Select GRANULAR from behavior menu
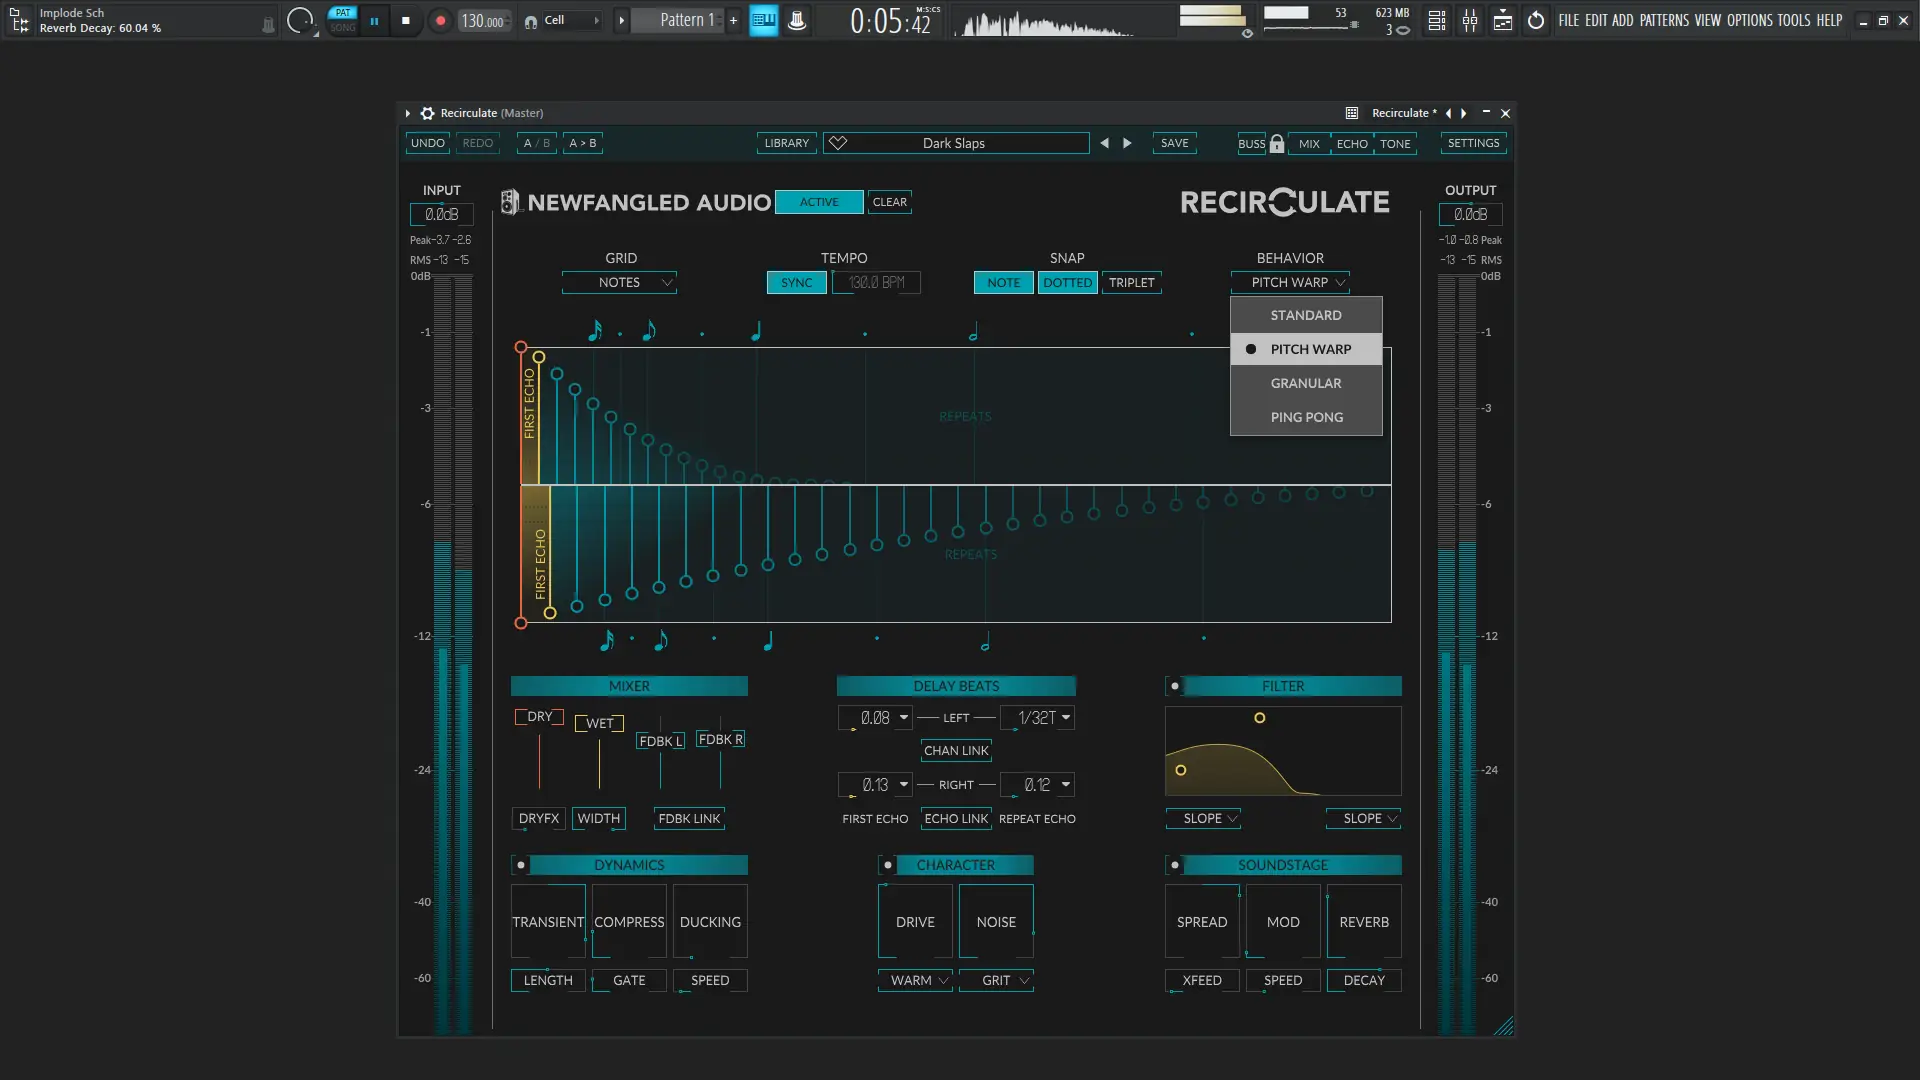Viewport: 1920px width, 1080px height. (1305, 383)
